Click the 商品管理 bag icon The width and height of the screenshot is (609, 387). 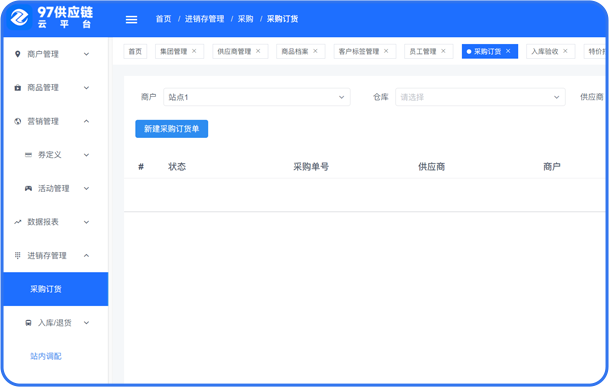[17, 88]
